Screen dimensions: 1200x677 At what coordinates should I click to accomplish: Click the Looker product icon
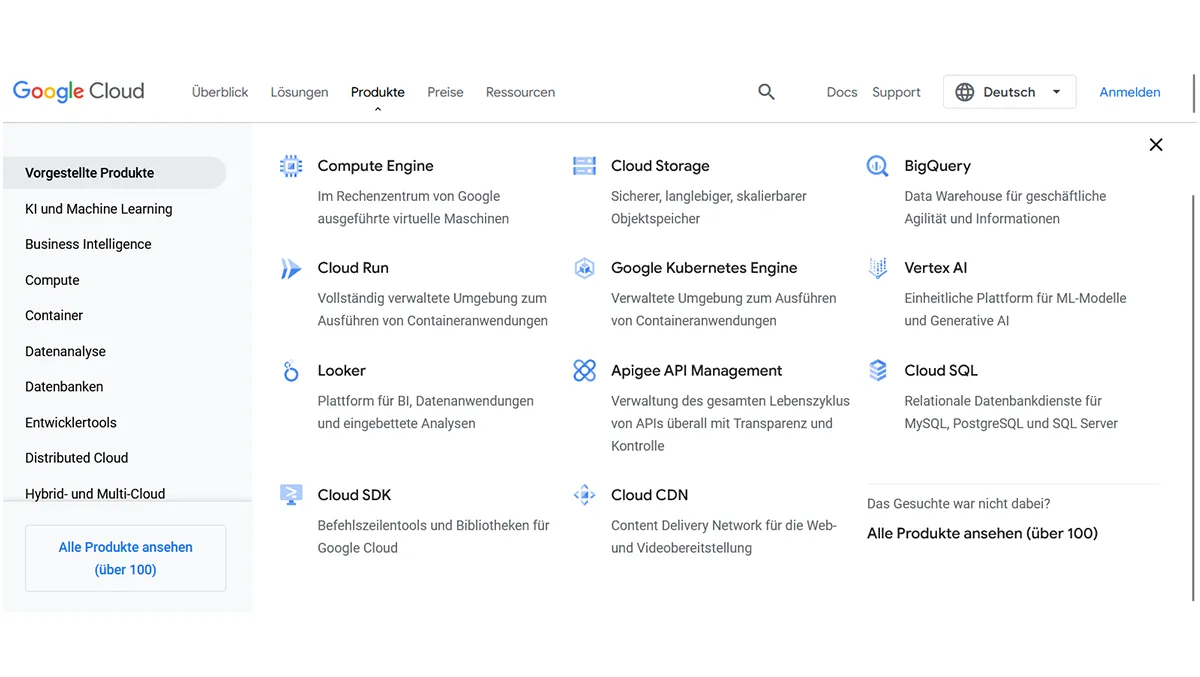click(291, 371)
